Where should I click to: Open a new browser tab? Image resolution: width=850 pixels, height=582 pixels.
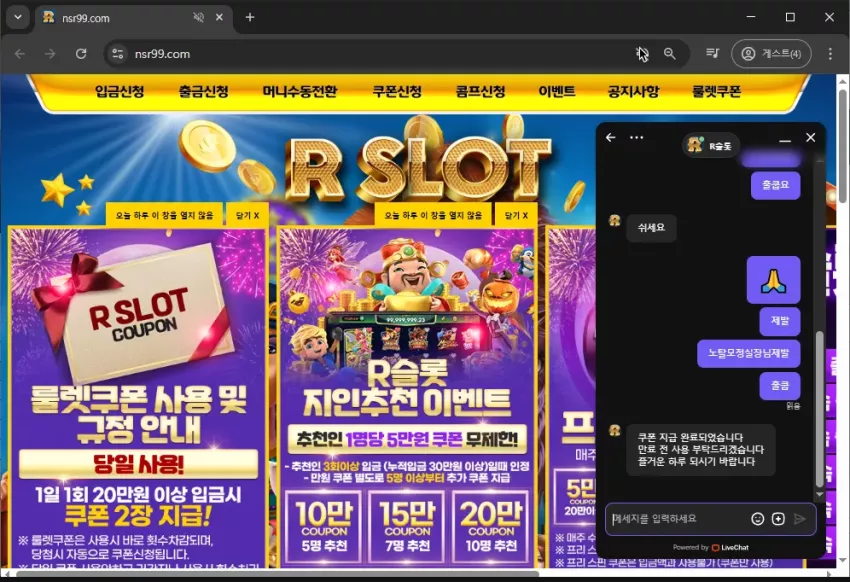point(250,17)
